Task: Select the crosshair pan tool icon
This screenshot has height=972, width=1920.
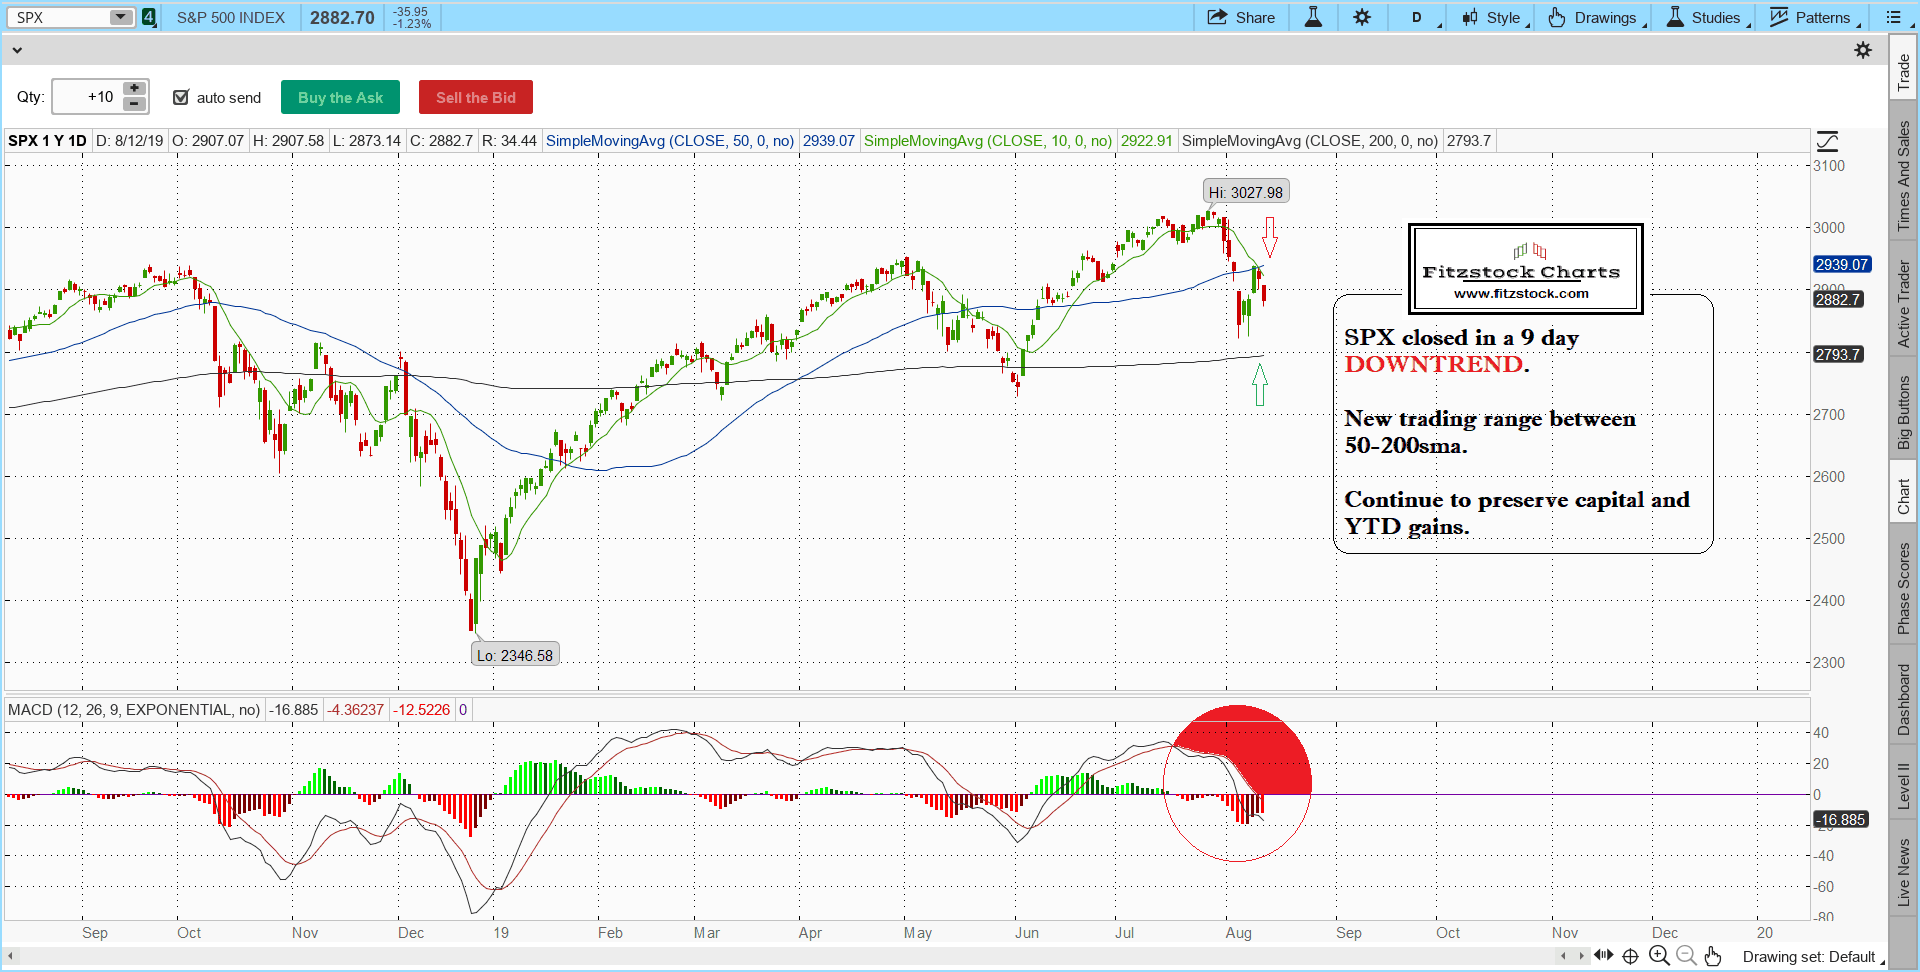Action: [1631, 956]
